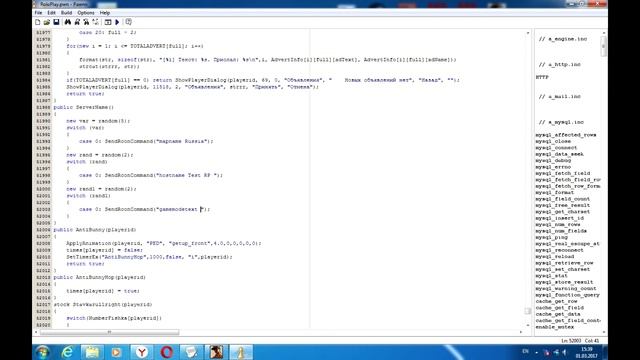This screenshot has width=640, height=360.
Task: Click the 'public AntiBunny(playerid)' code line
Action: pyautogui.click(x=95, y=230)
